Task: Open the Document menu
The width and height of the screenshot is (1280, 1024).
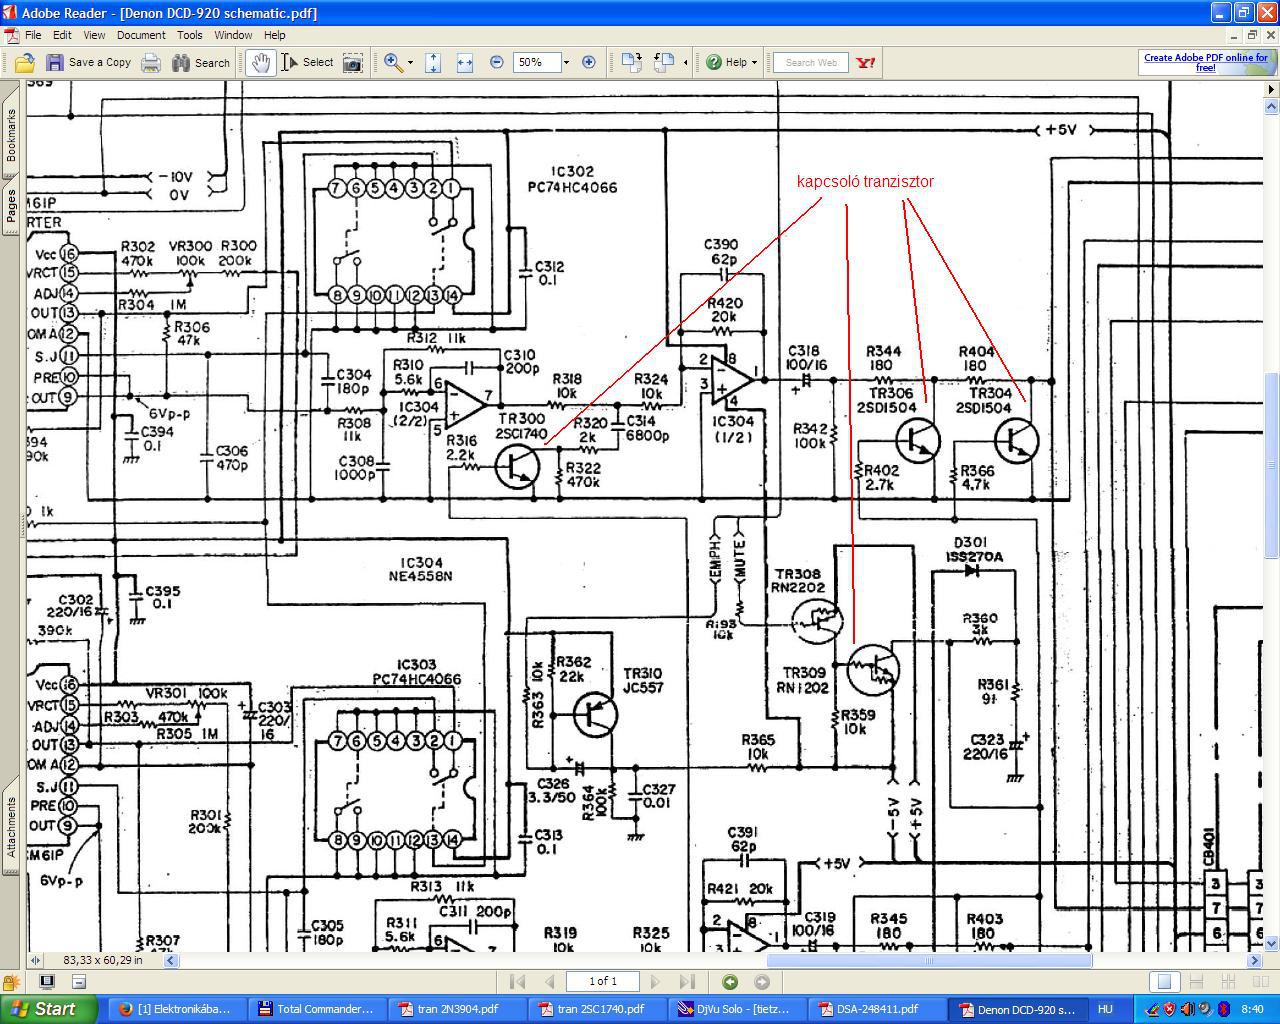Action: pos(141,35)
